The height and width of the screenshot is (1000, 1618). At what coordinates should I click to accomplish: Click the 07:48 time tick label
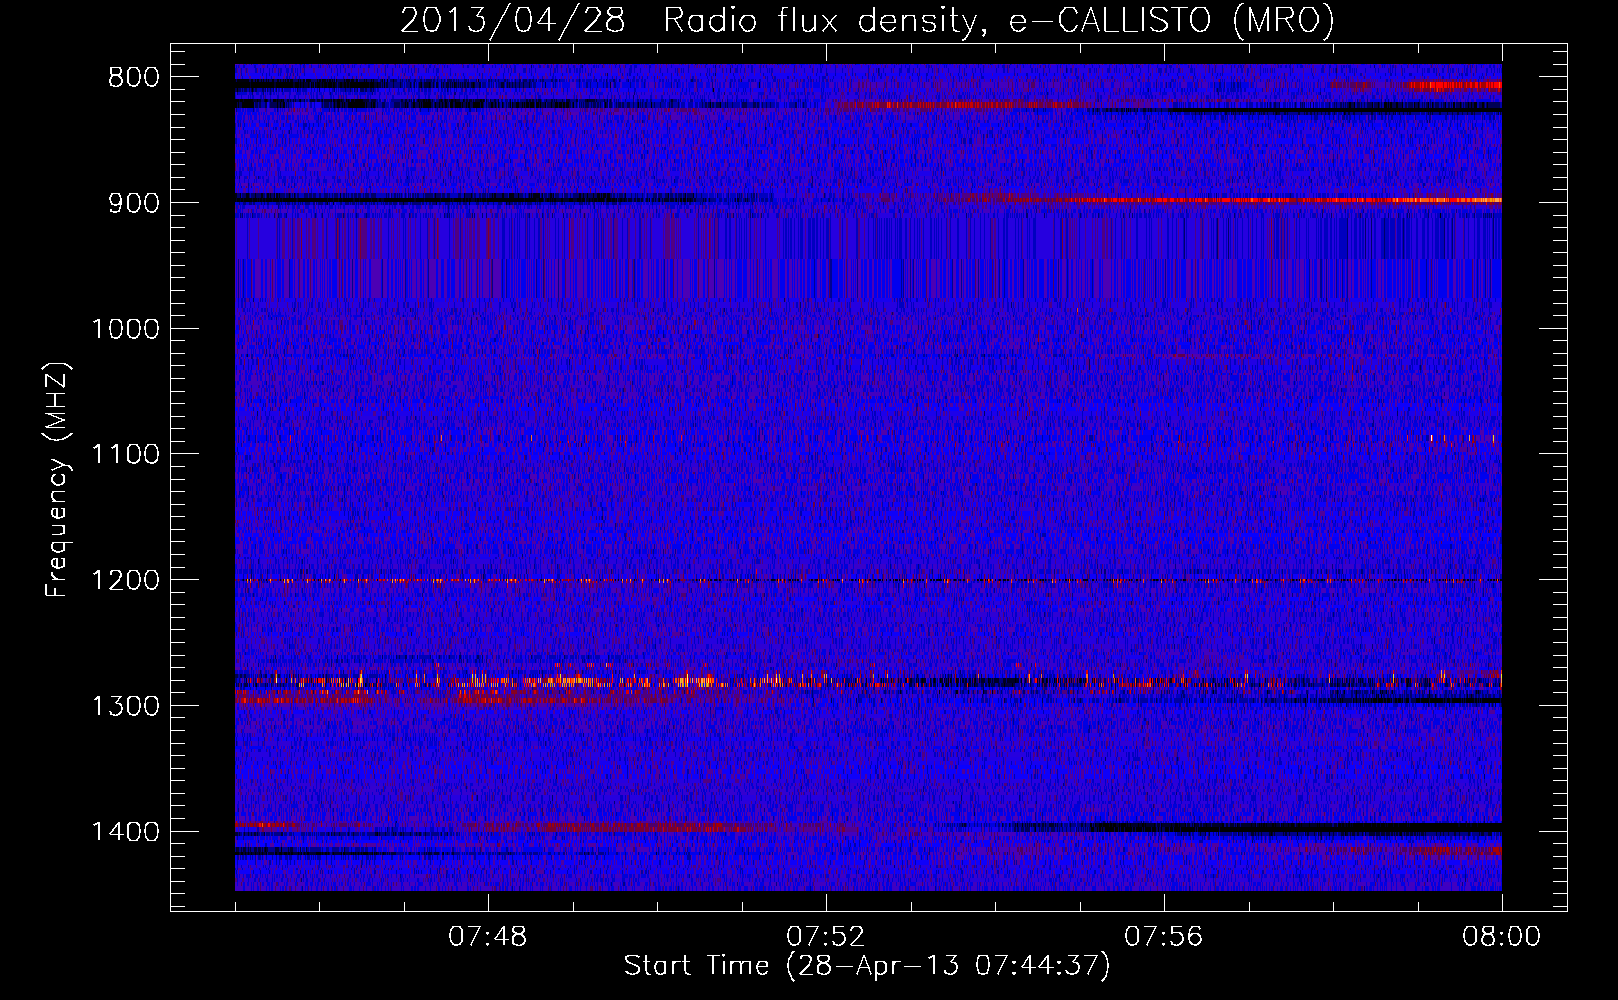(488, 937)
